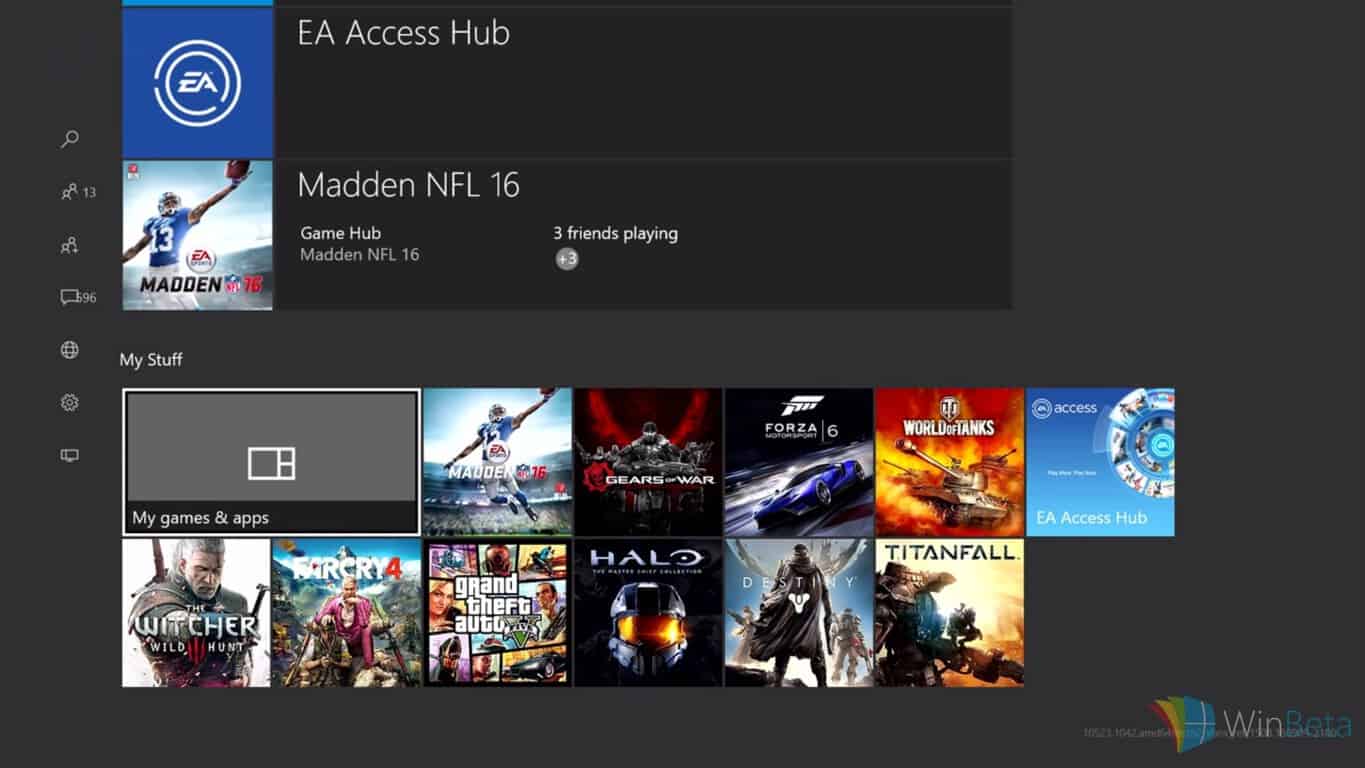The width and height of the screenshot is (1365, 768).
Task: Launch the Far Cry 4 tile
Action: point(347,613)
